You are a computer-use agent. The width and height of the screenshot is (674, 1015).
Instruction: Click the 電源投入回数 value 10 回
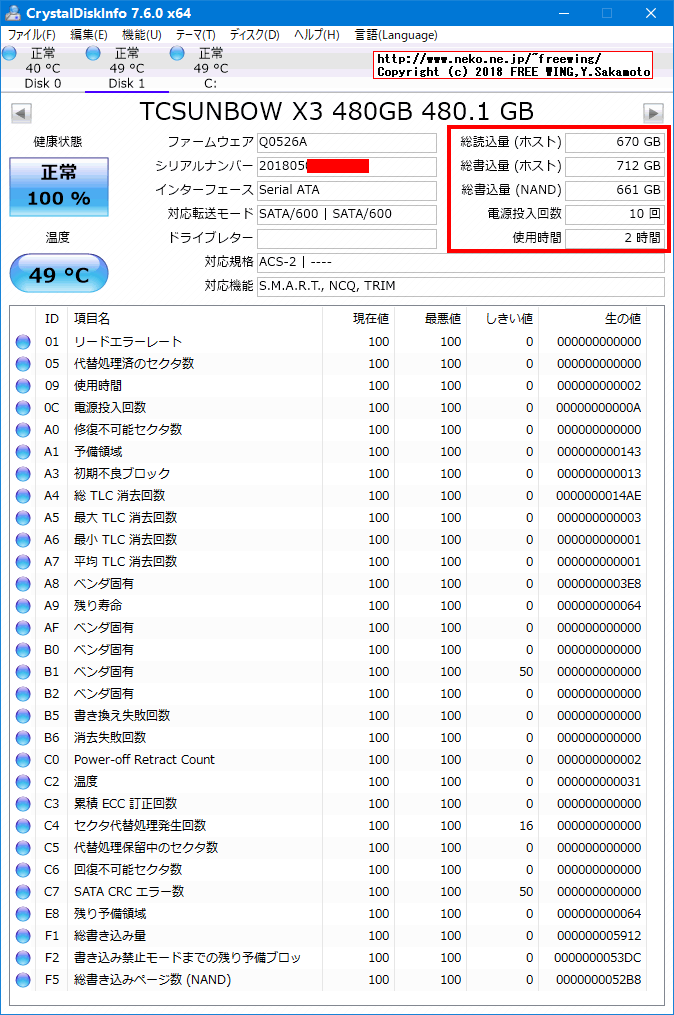[615, 214]
